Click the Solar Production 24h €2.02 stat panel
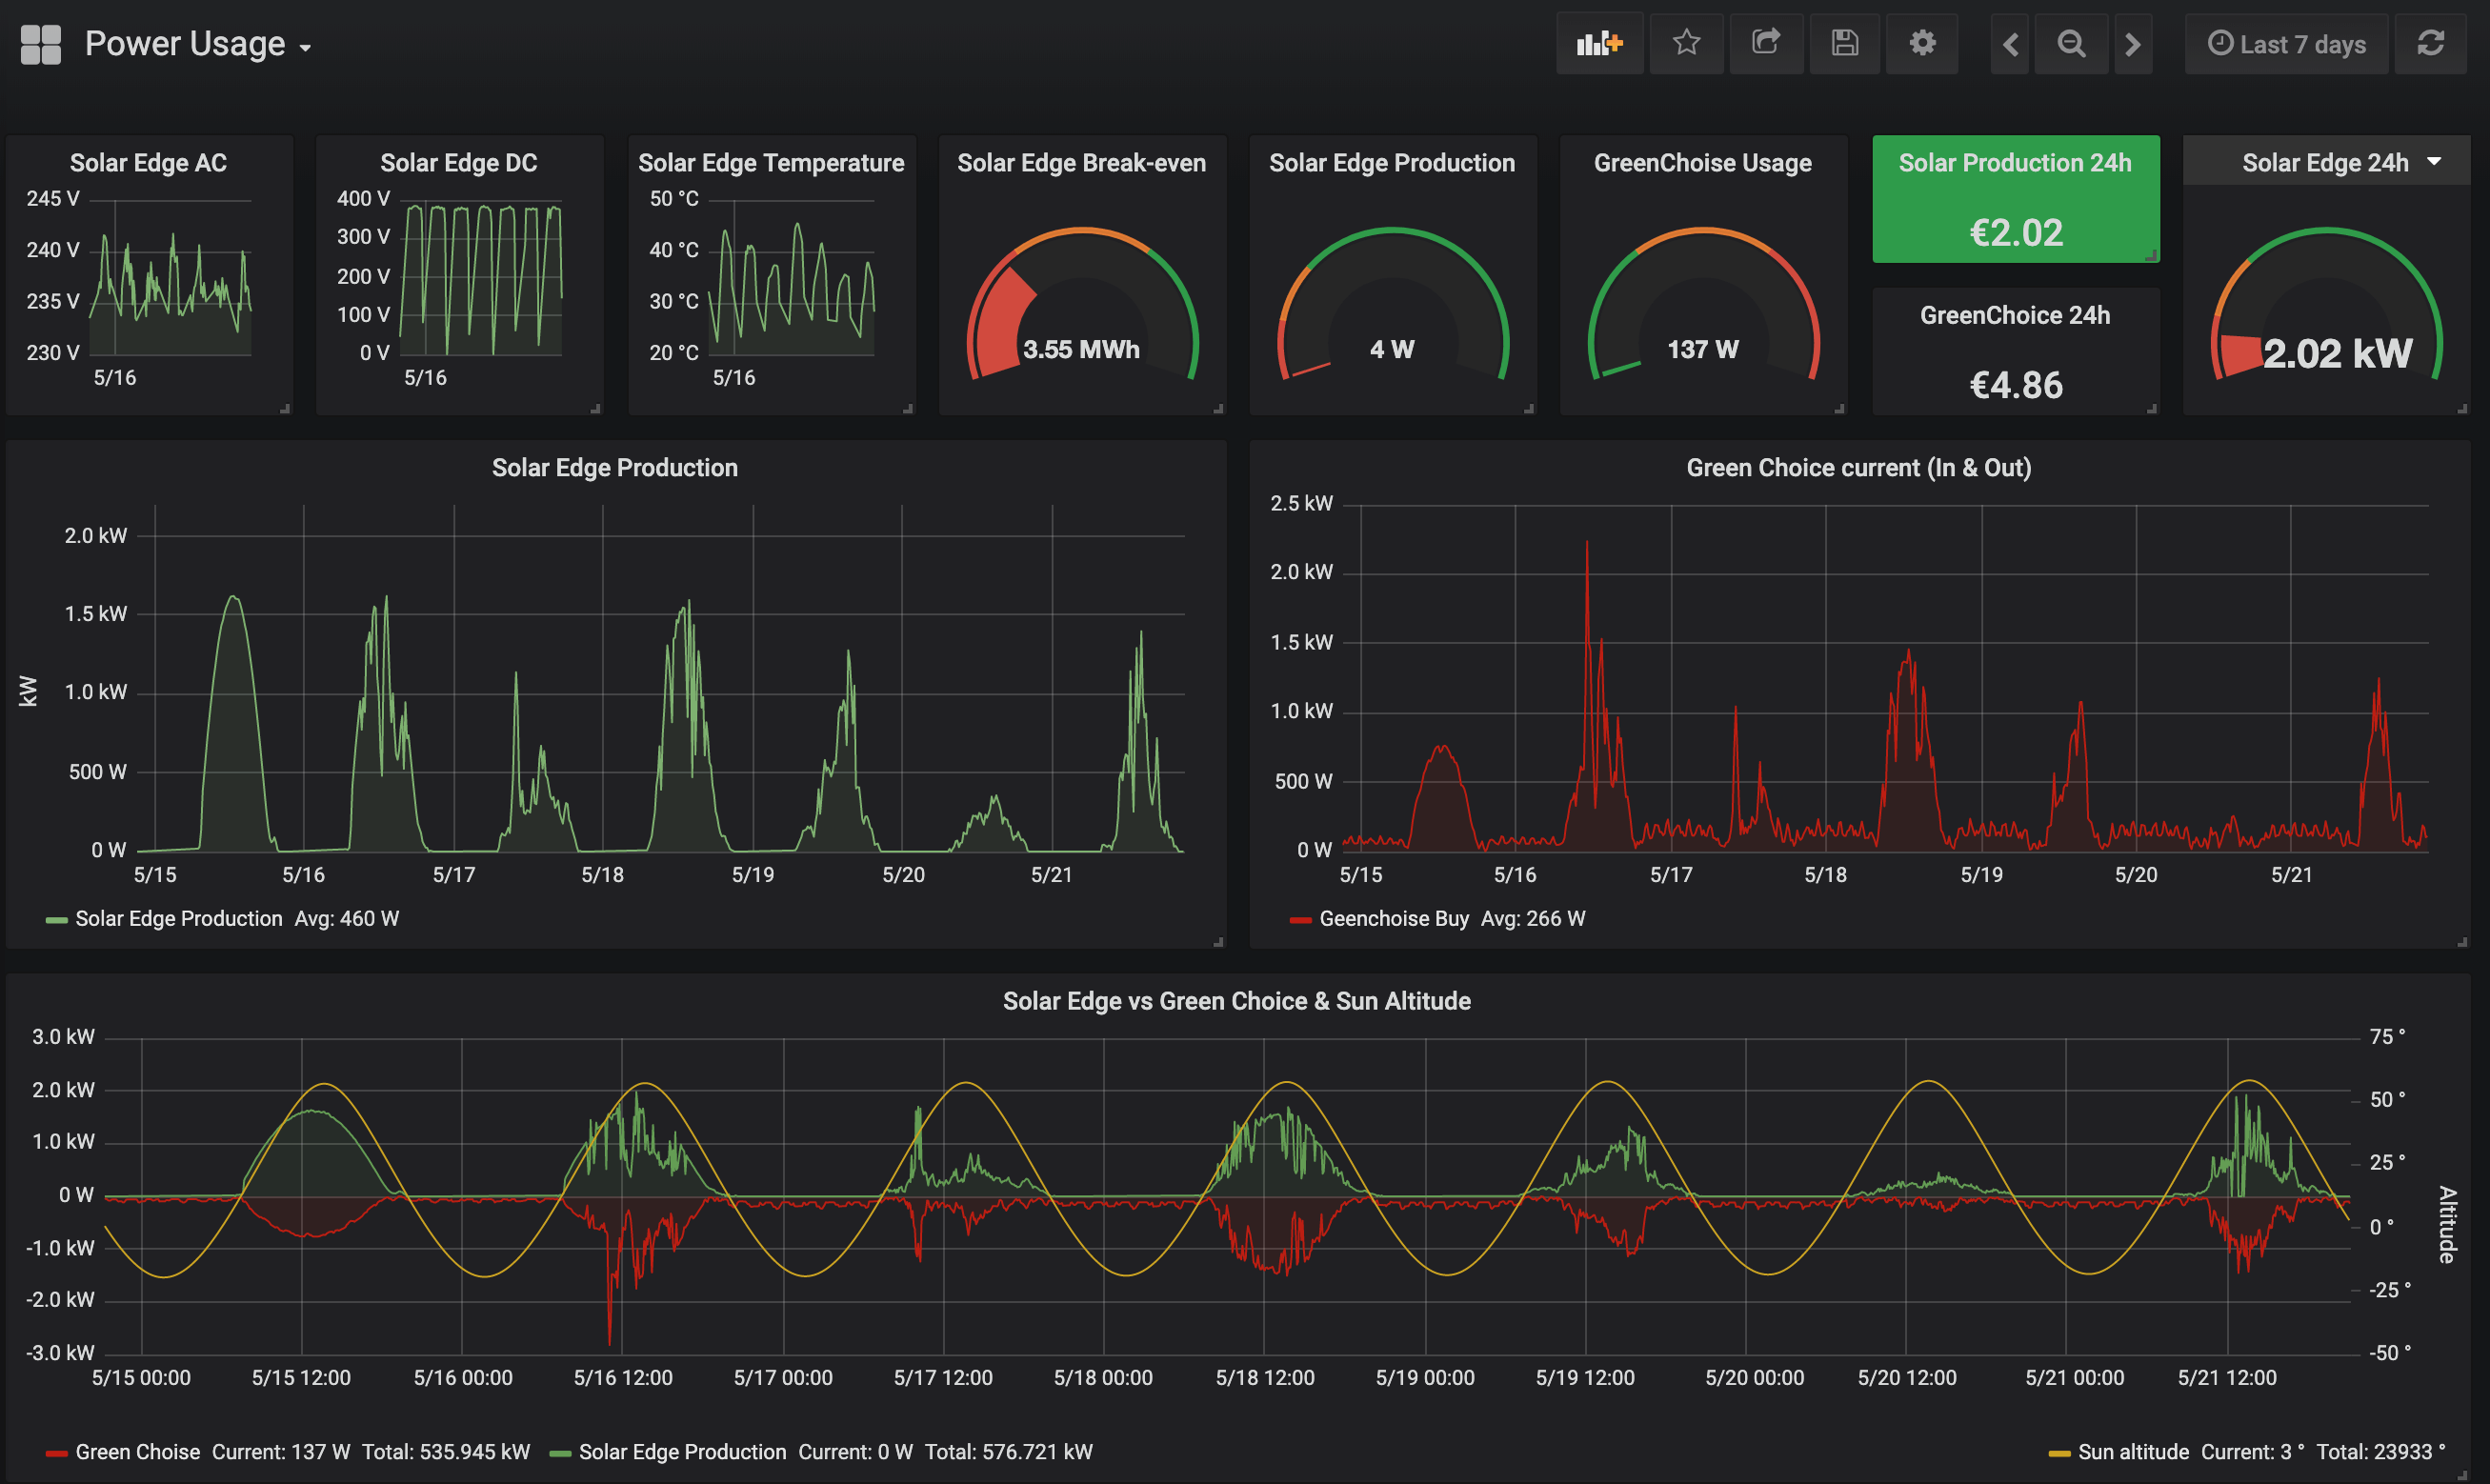 pyautogui.click(x=2015, y=232)
